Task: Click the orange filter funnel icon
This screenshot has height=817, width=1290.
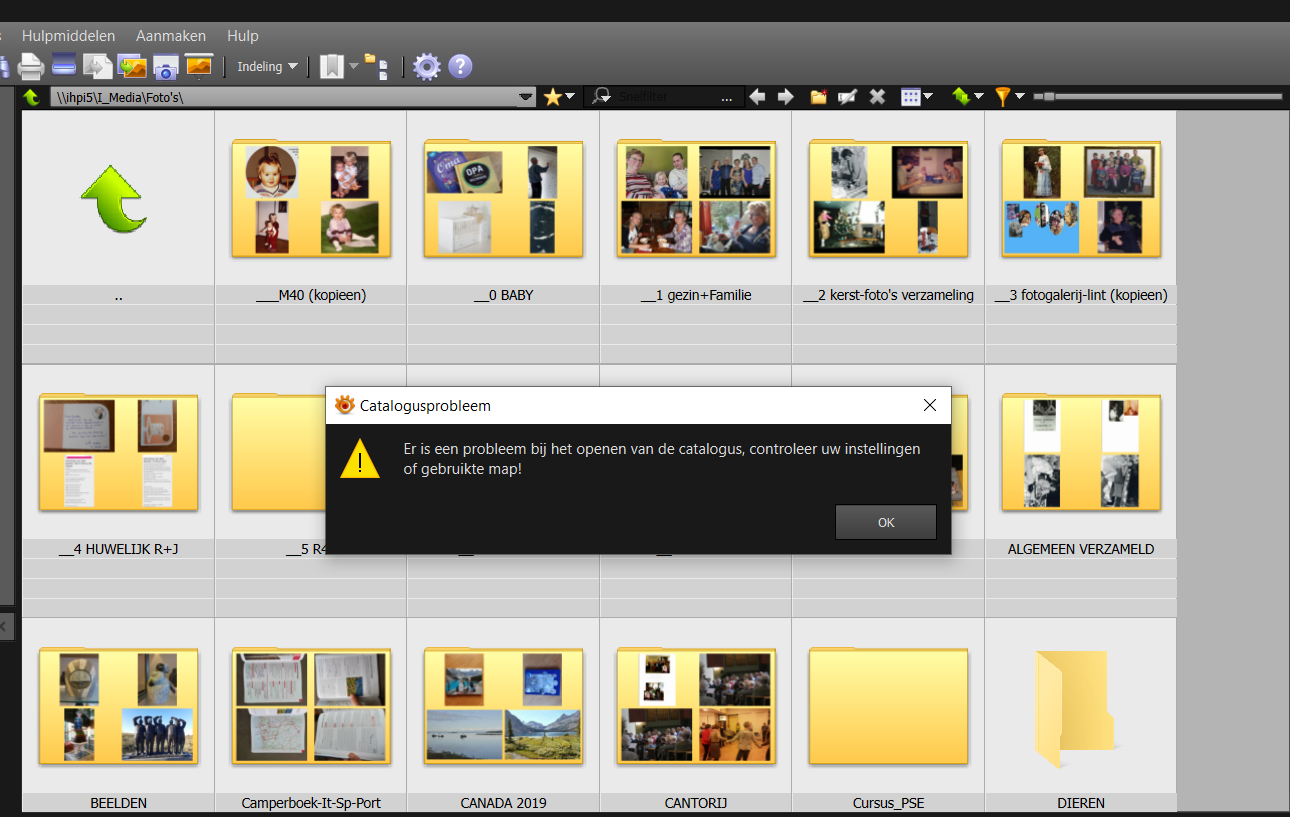Action: [x=1003, y=97]
